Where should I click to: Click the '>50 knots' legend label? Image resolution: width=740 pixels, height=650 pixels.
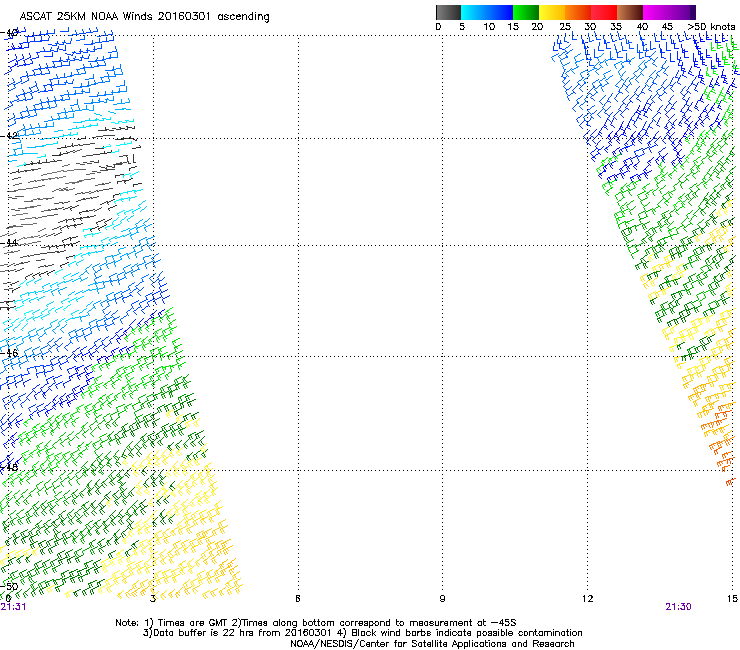711,27
